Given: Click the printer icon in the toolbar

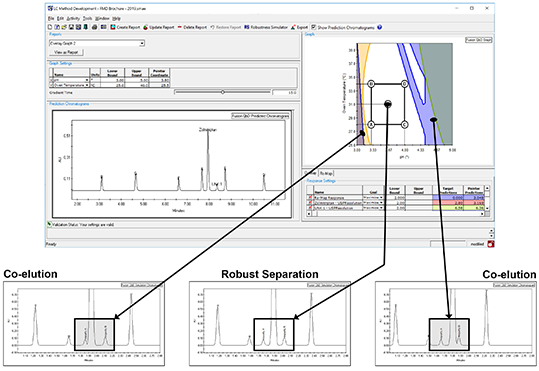Looking at the screenshot, I should 94,27.
